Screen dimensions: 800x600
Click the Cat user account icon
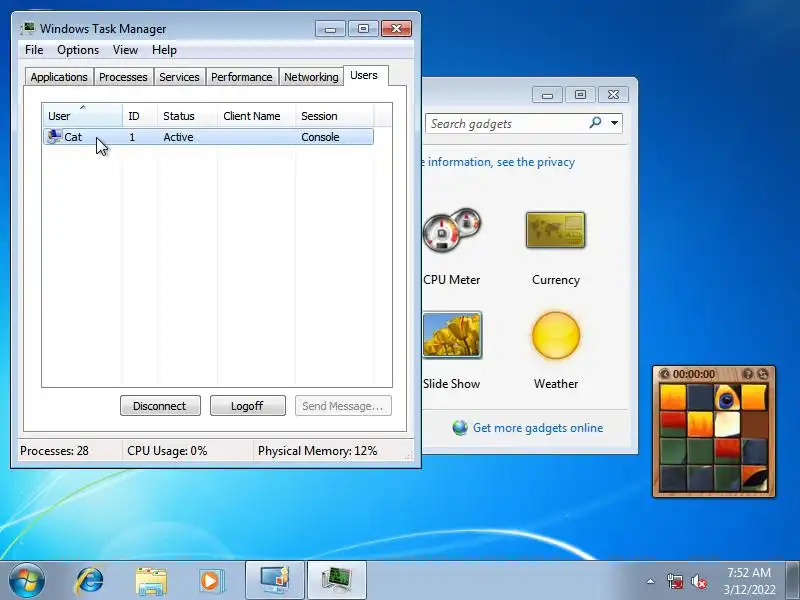click(54, 136)
